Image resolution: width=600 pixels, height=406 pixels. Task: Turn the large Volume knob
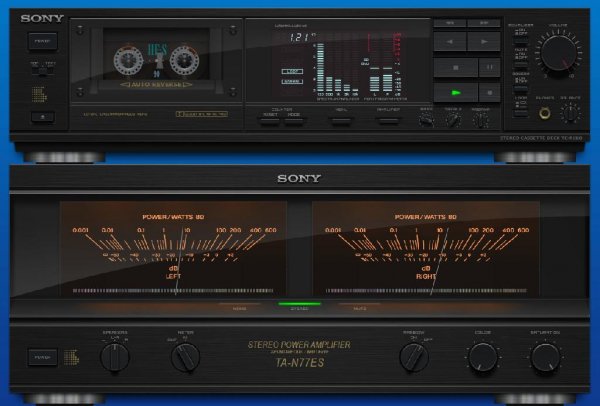pyautogui.click(x=558, y=53)
